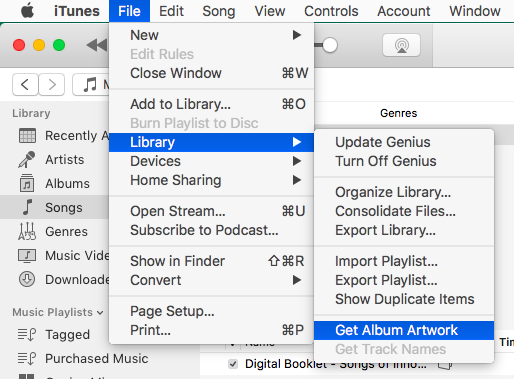The width and height of the screenshot is (514, 379).
Task: Open the Apple menu icon
Action: [27, 11]
